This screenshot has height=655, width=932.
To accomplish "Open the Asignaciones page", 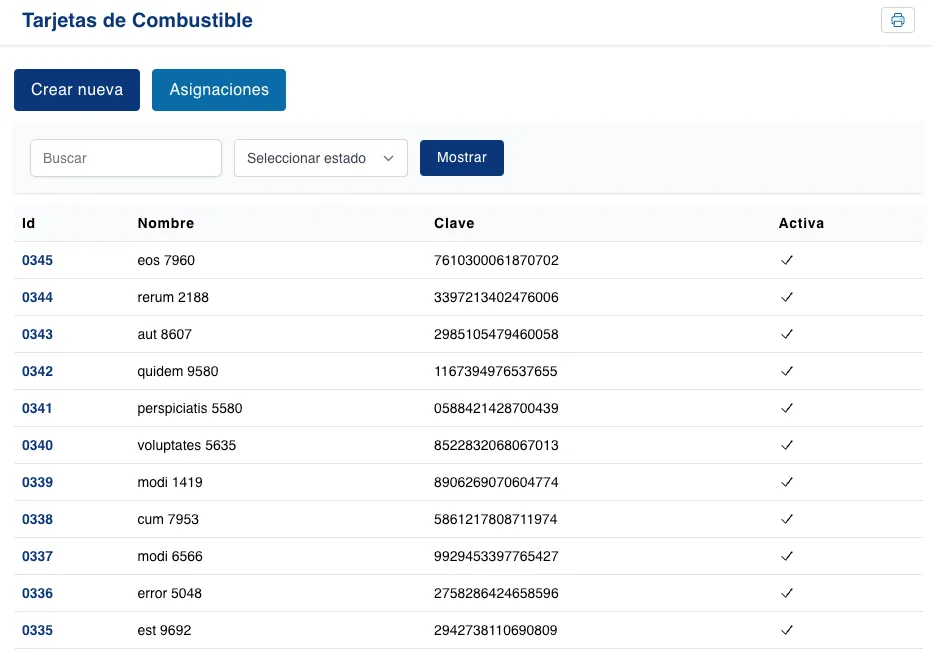I will point(219,90).
